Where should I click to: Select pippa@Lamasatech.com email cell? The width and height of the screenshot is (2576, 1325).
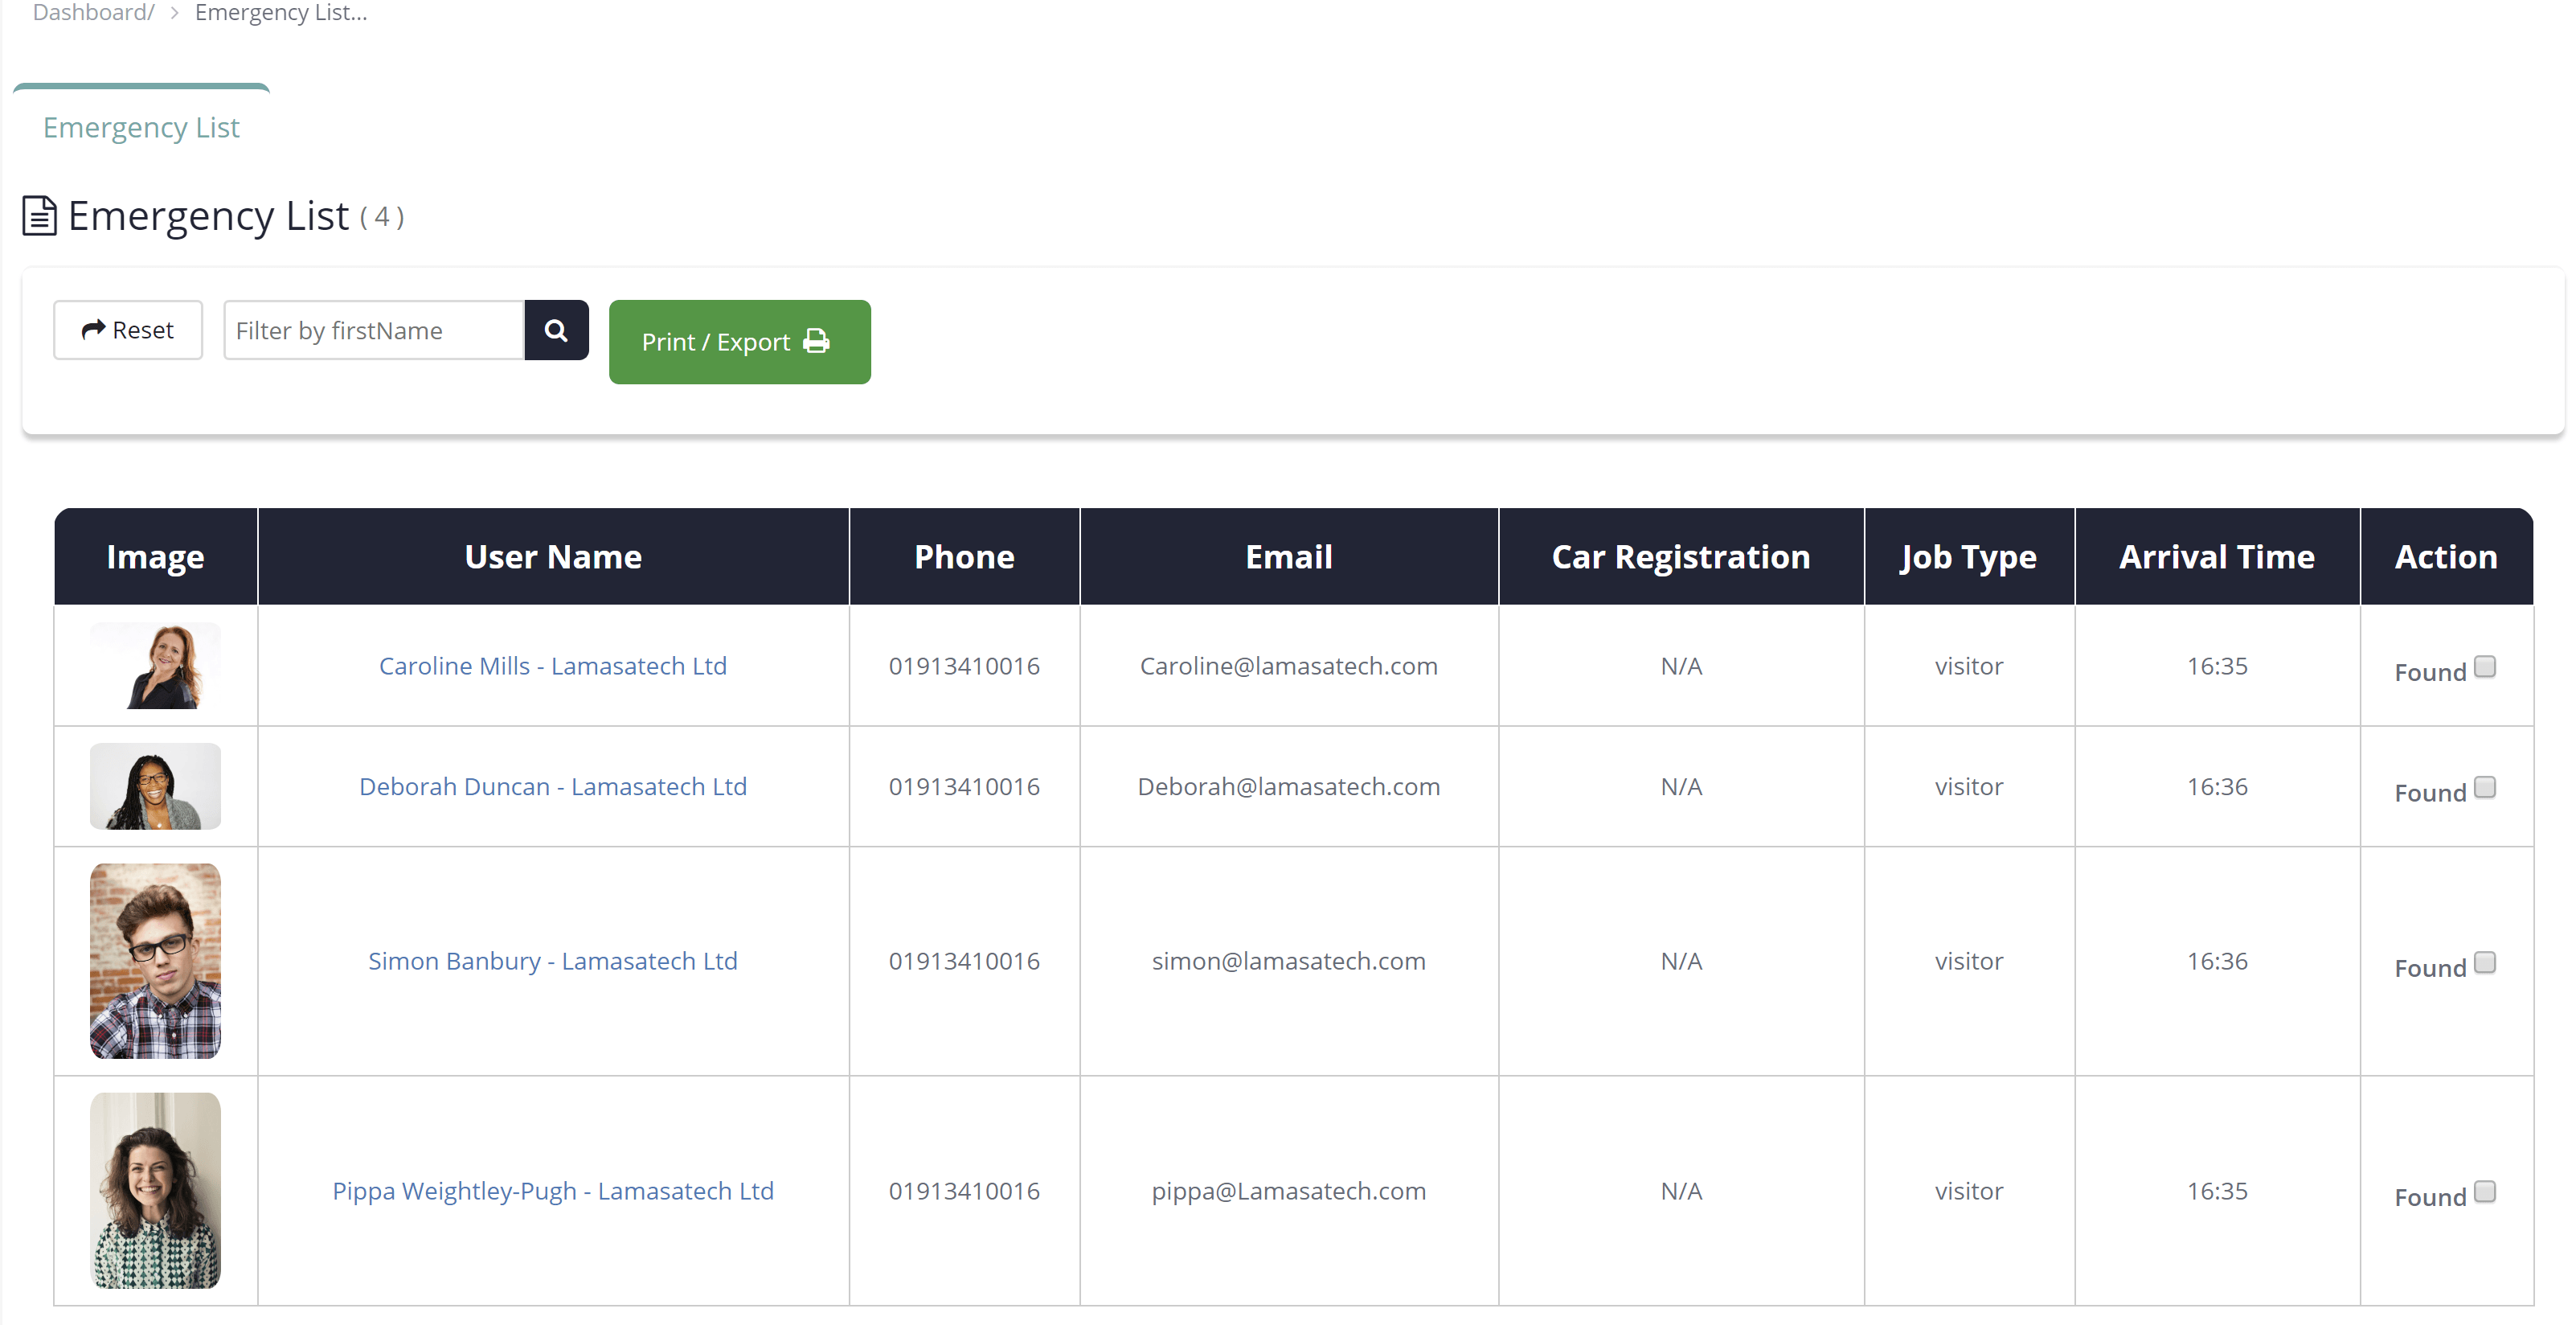pyautogui.click(x=1289, y=1191)
